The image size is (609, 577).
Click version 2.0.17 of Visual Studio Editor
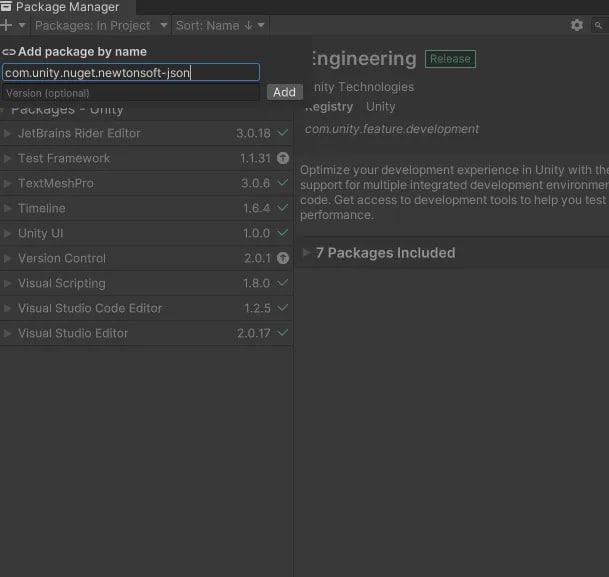[x=254, y=333]
